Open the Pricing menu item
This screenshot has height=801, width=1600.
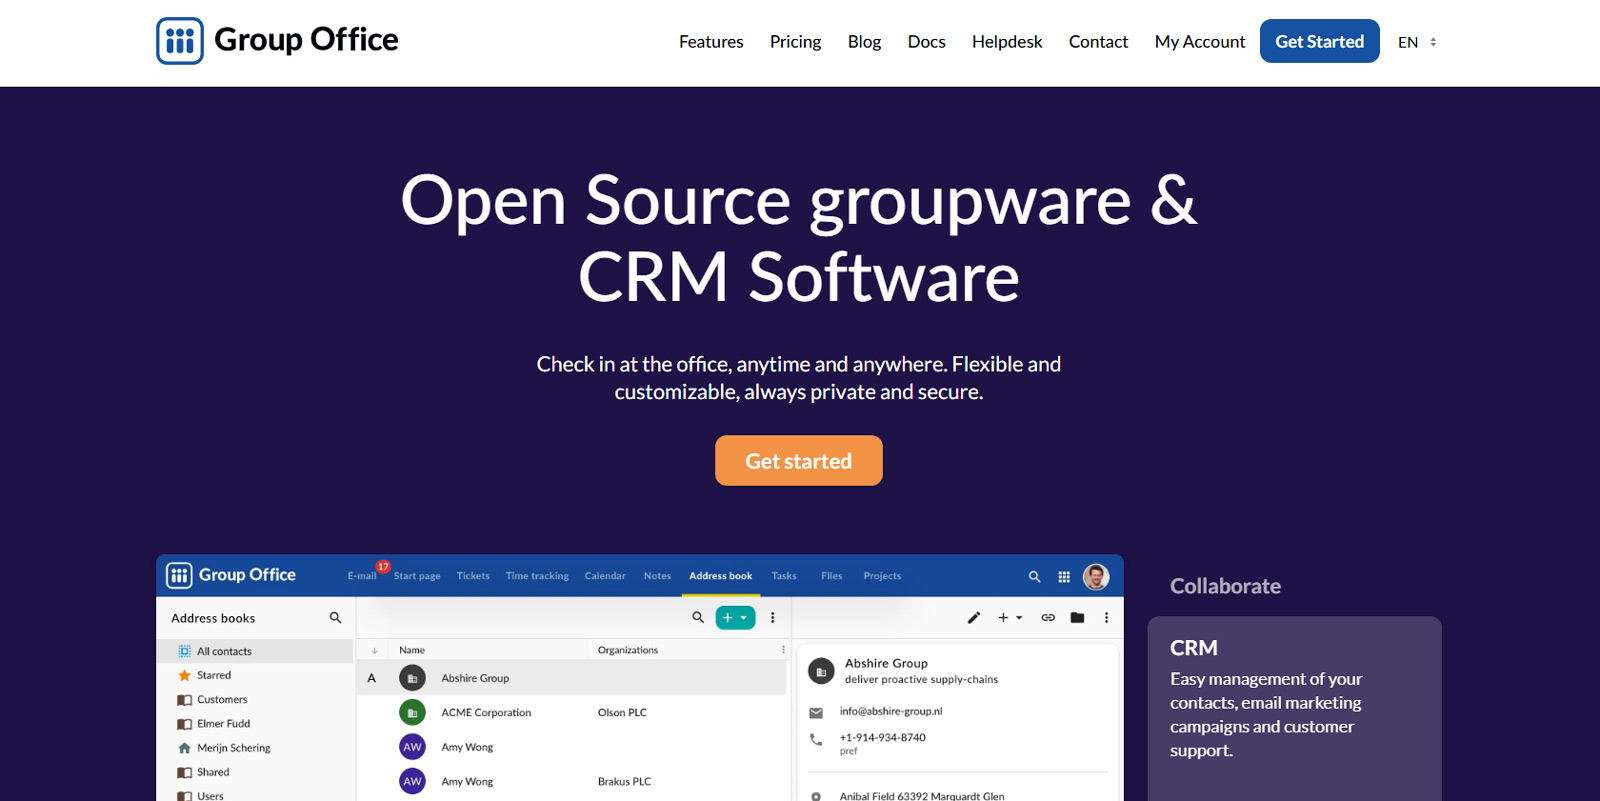click(795, 42)
